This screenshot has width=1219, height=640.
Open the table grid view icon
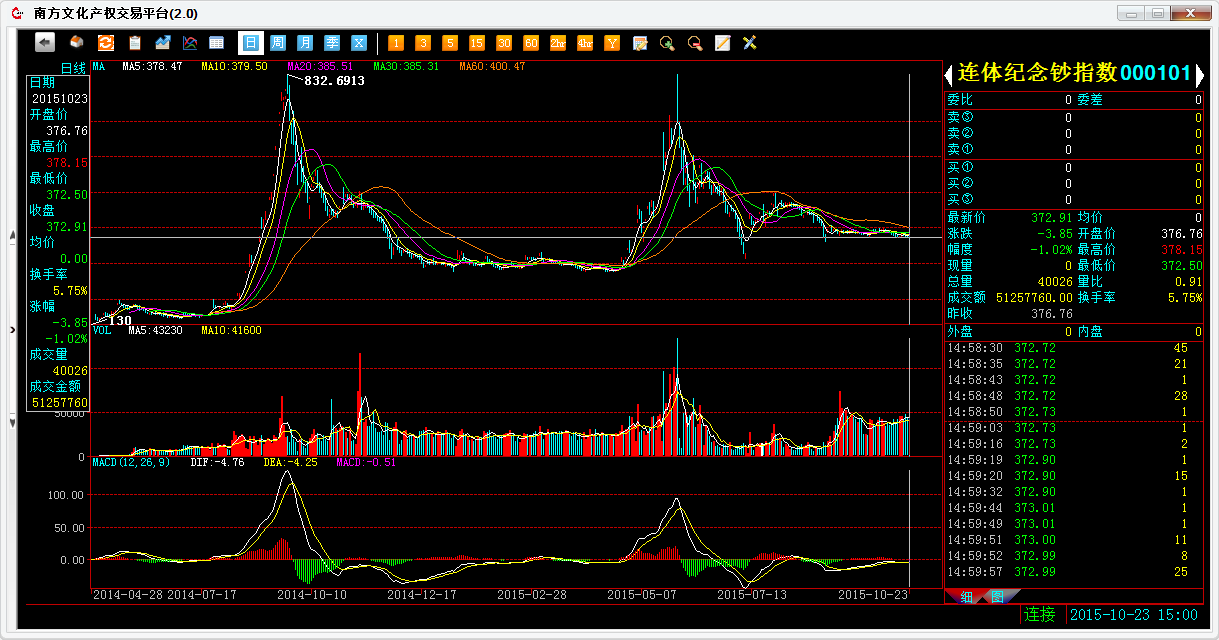tap(216, 43)
